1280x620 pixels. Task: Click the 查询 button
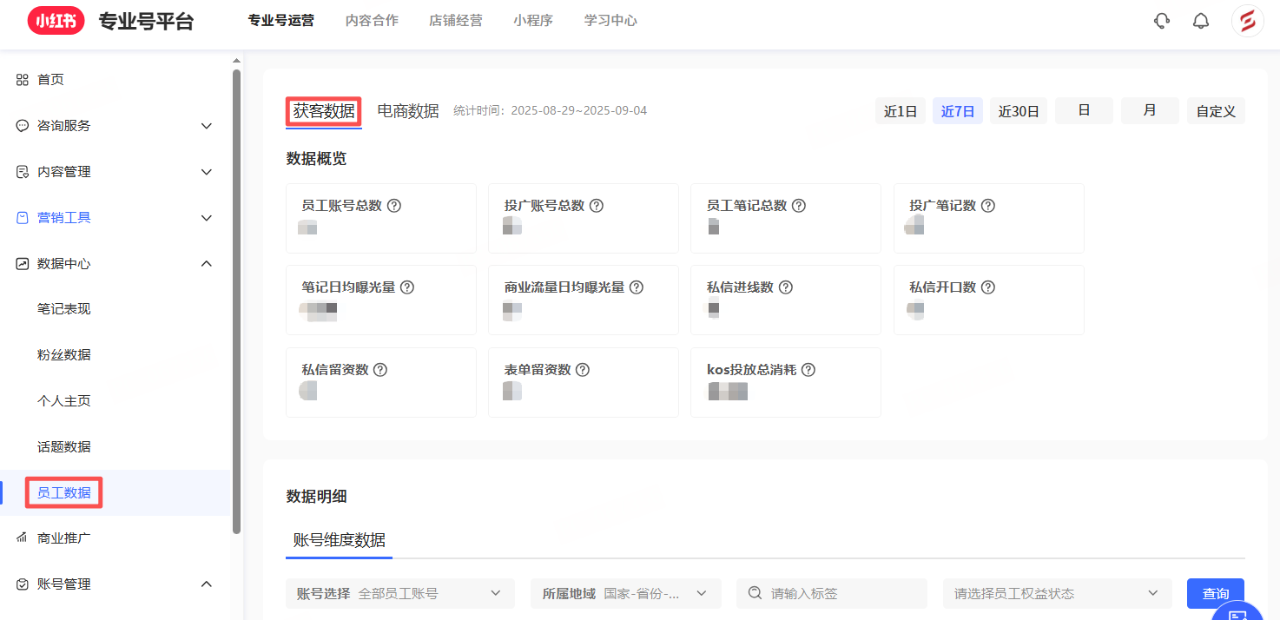(x=1215, y=593)
